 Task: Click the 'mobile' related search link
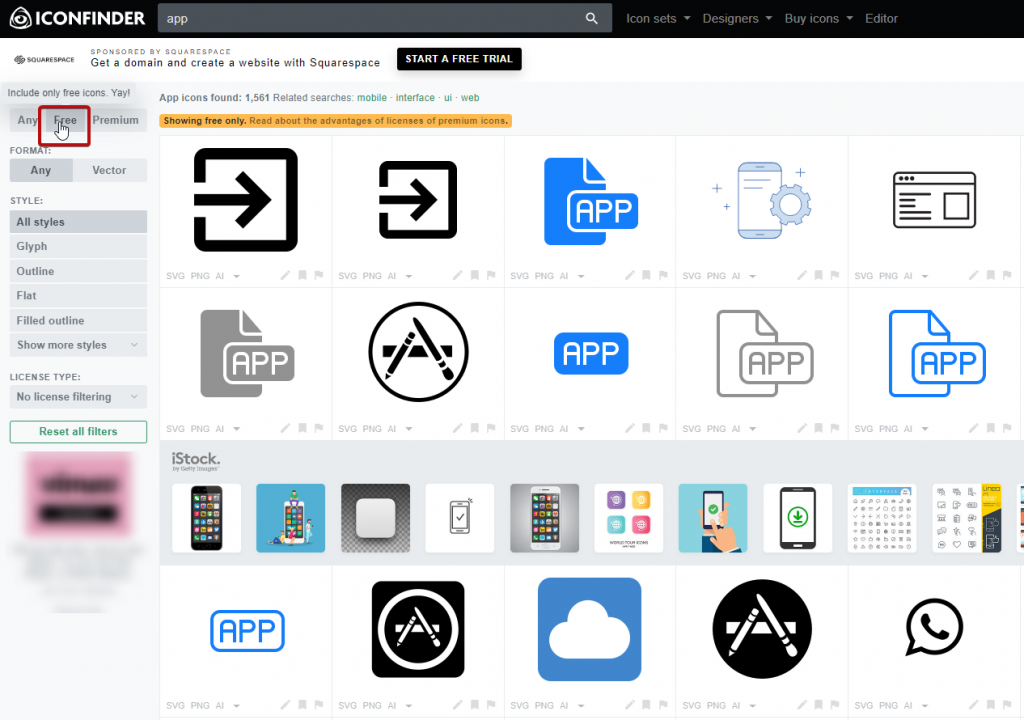(x=371, y=98)
